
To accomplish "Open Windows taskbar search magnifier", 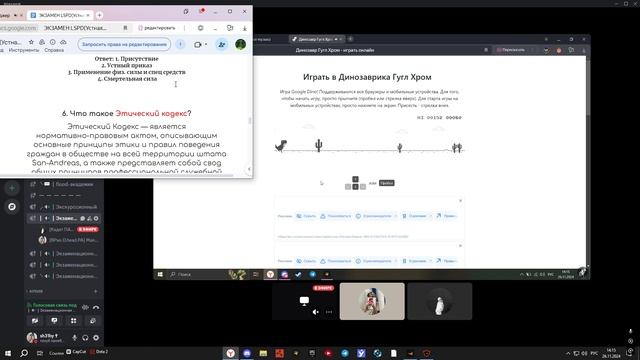I will [24, 353].
